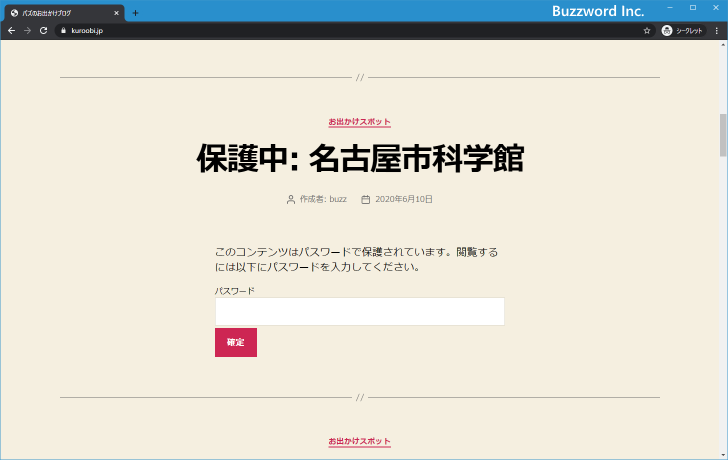Open a new tab with the plus button
The height and width of the screenshot is (460, 728).
135,13
